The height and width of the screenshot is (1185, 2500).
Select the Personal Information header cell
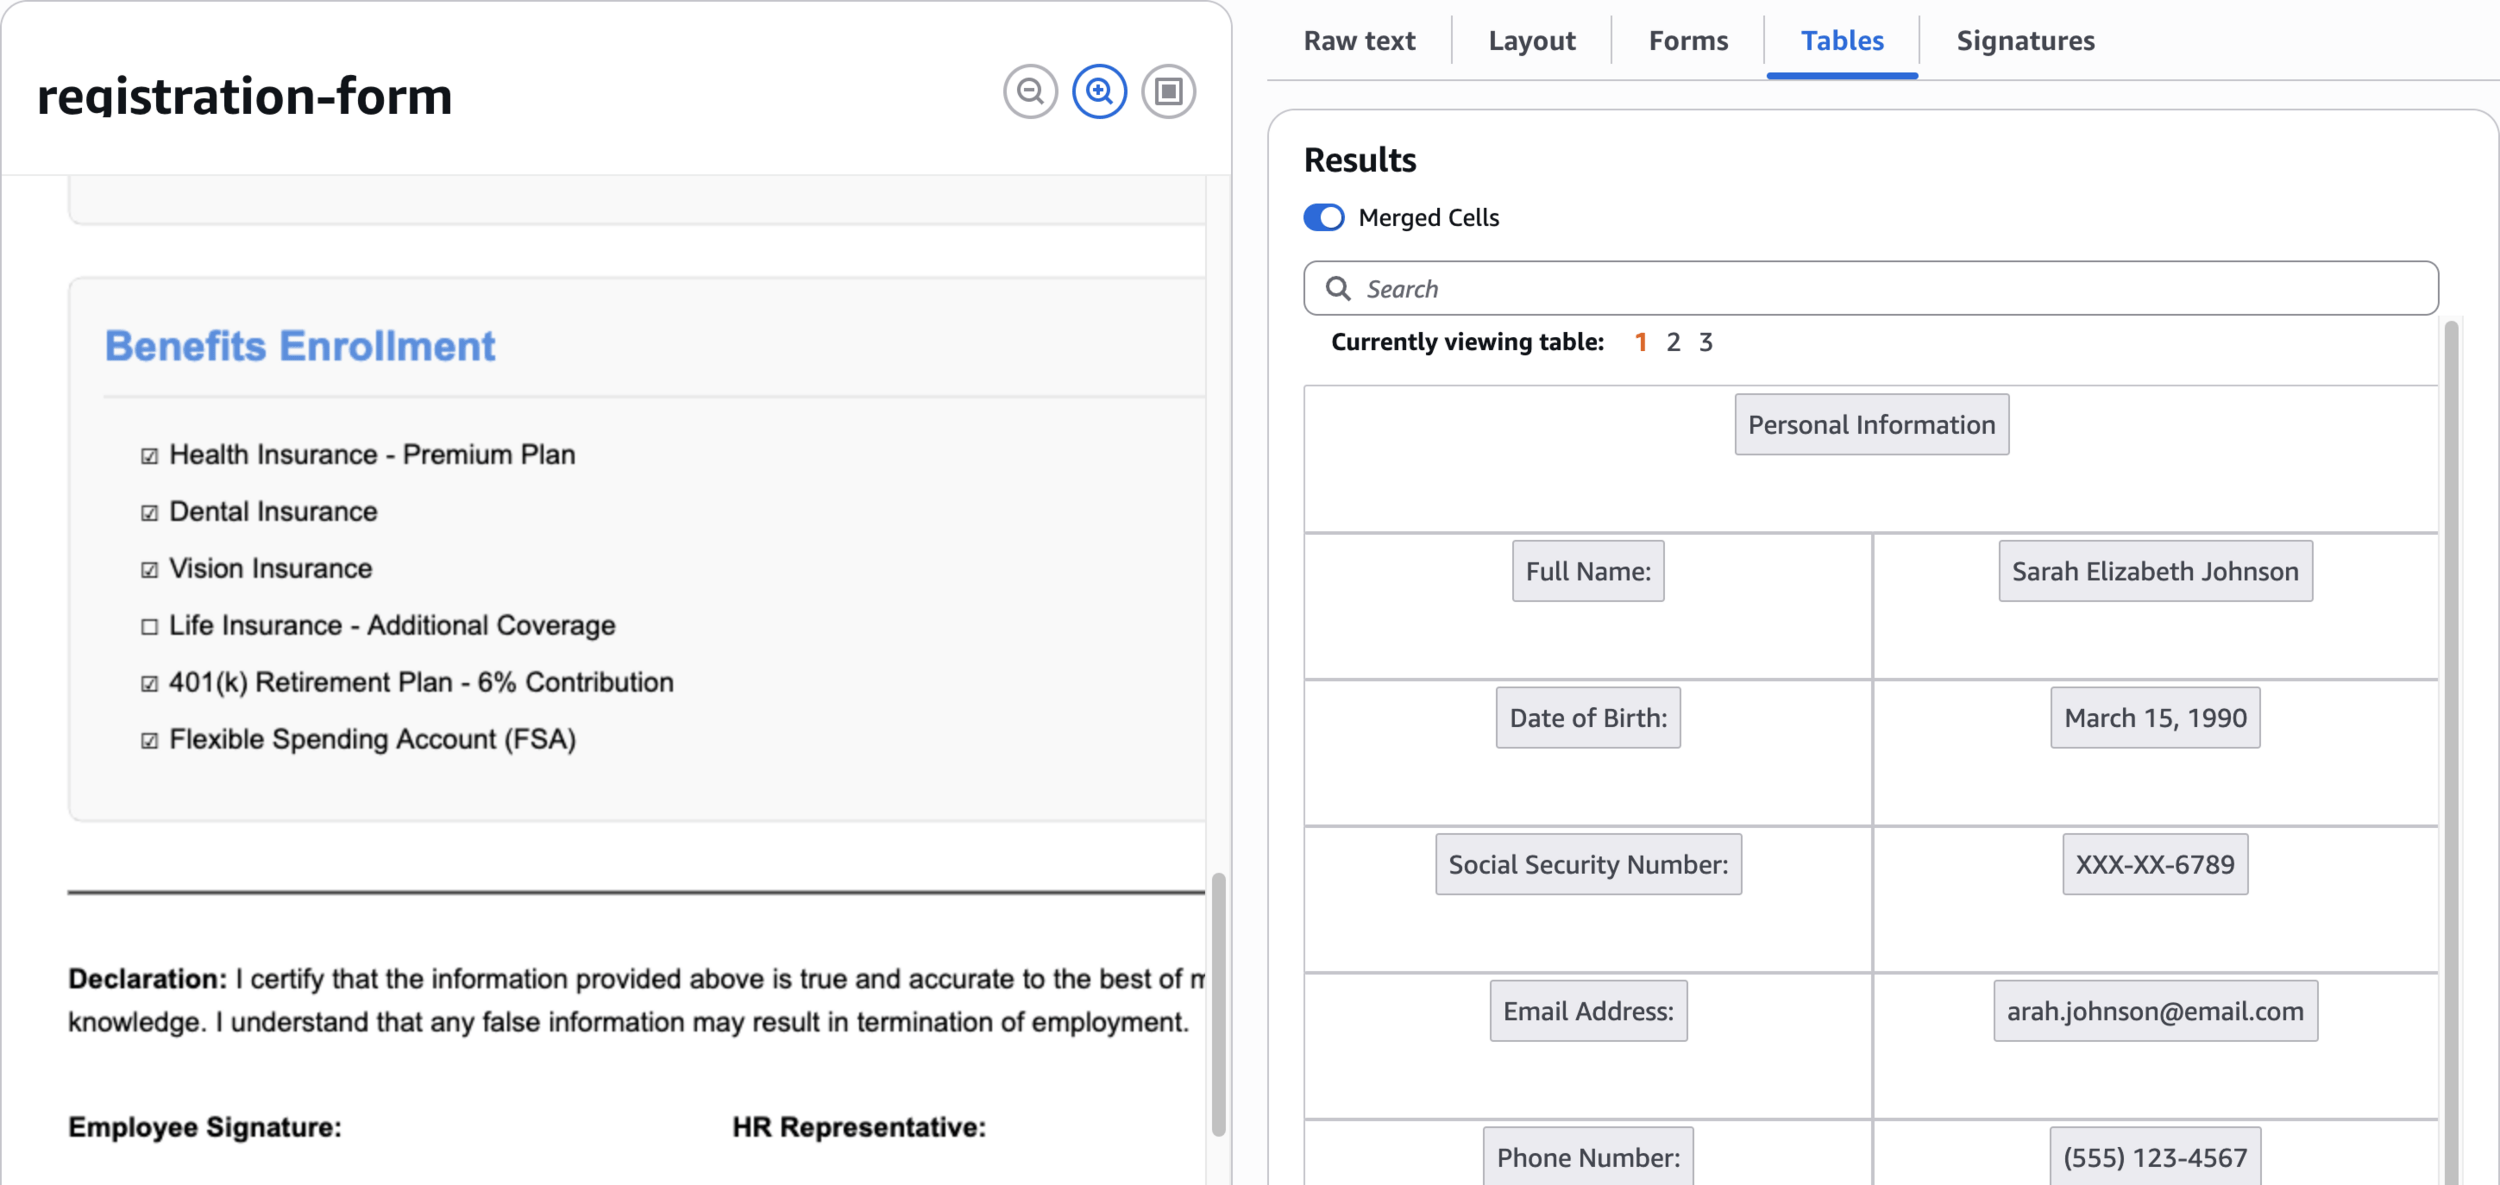1871,425
